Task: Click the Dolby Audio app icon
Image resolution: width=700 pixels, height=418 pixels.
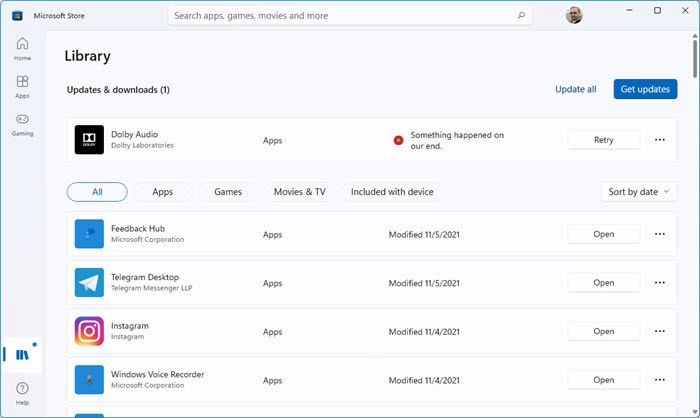Action: click(x=89, y=140)
